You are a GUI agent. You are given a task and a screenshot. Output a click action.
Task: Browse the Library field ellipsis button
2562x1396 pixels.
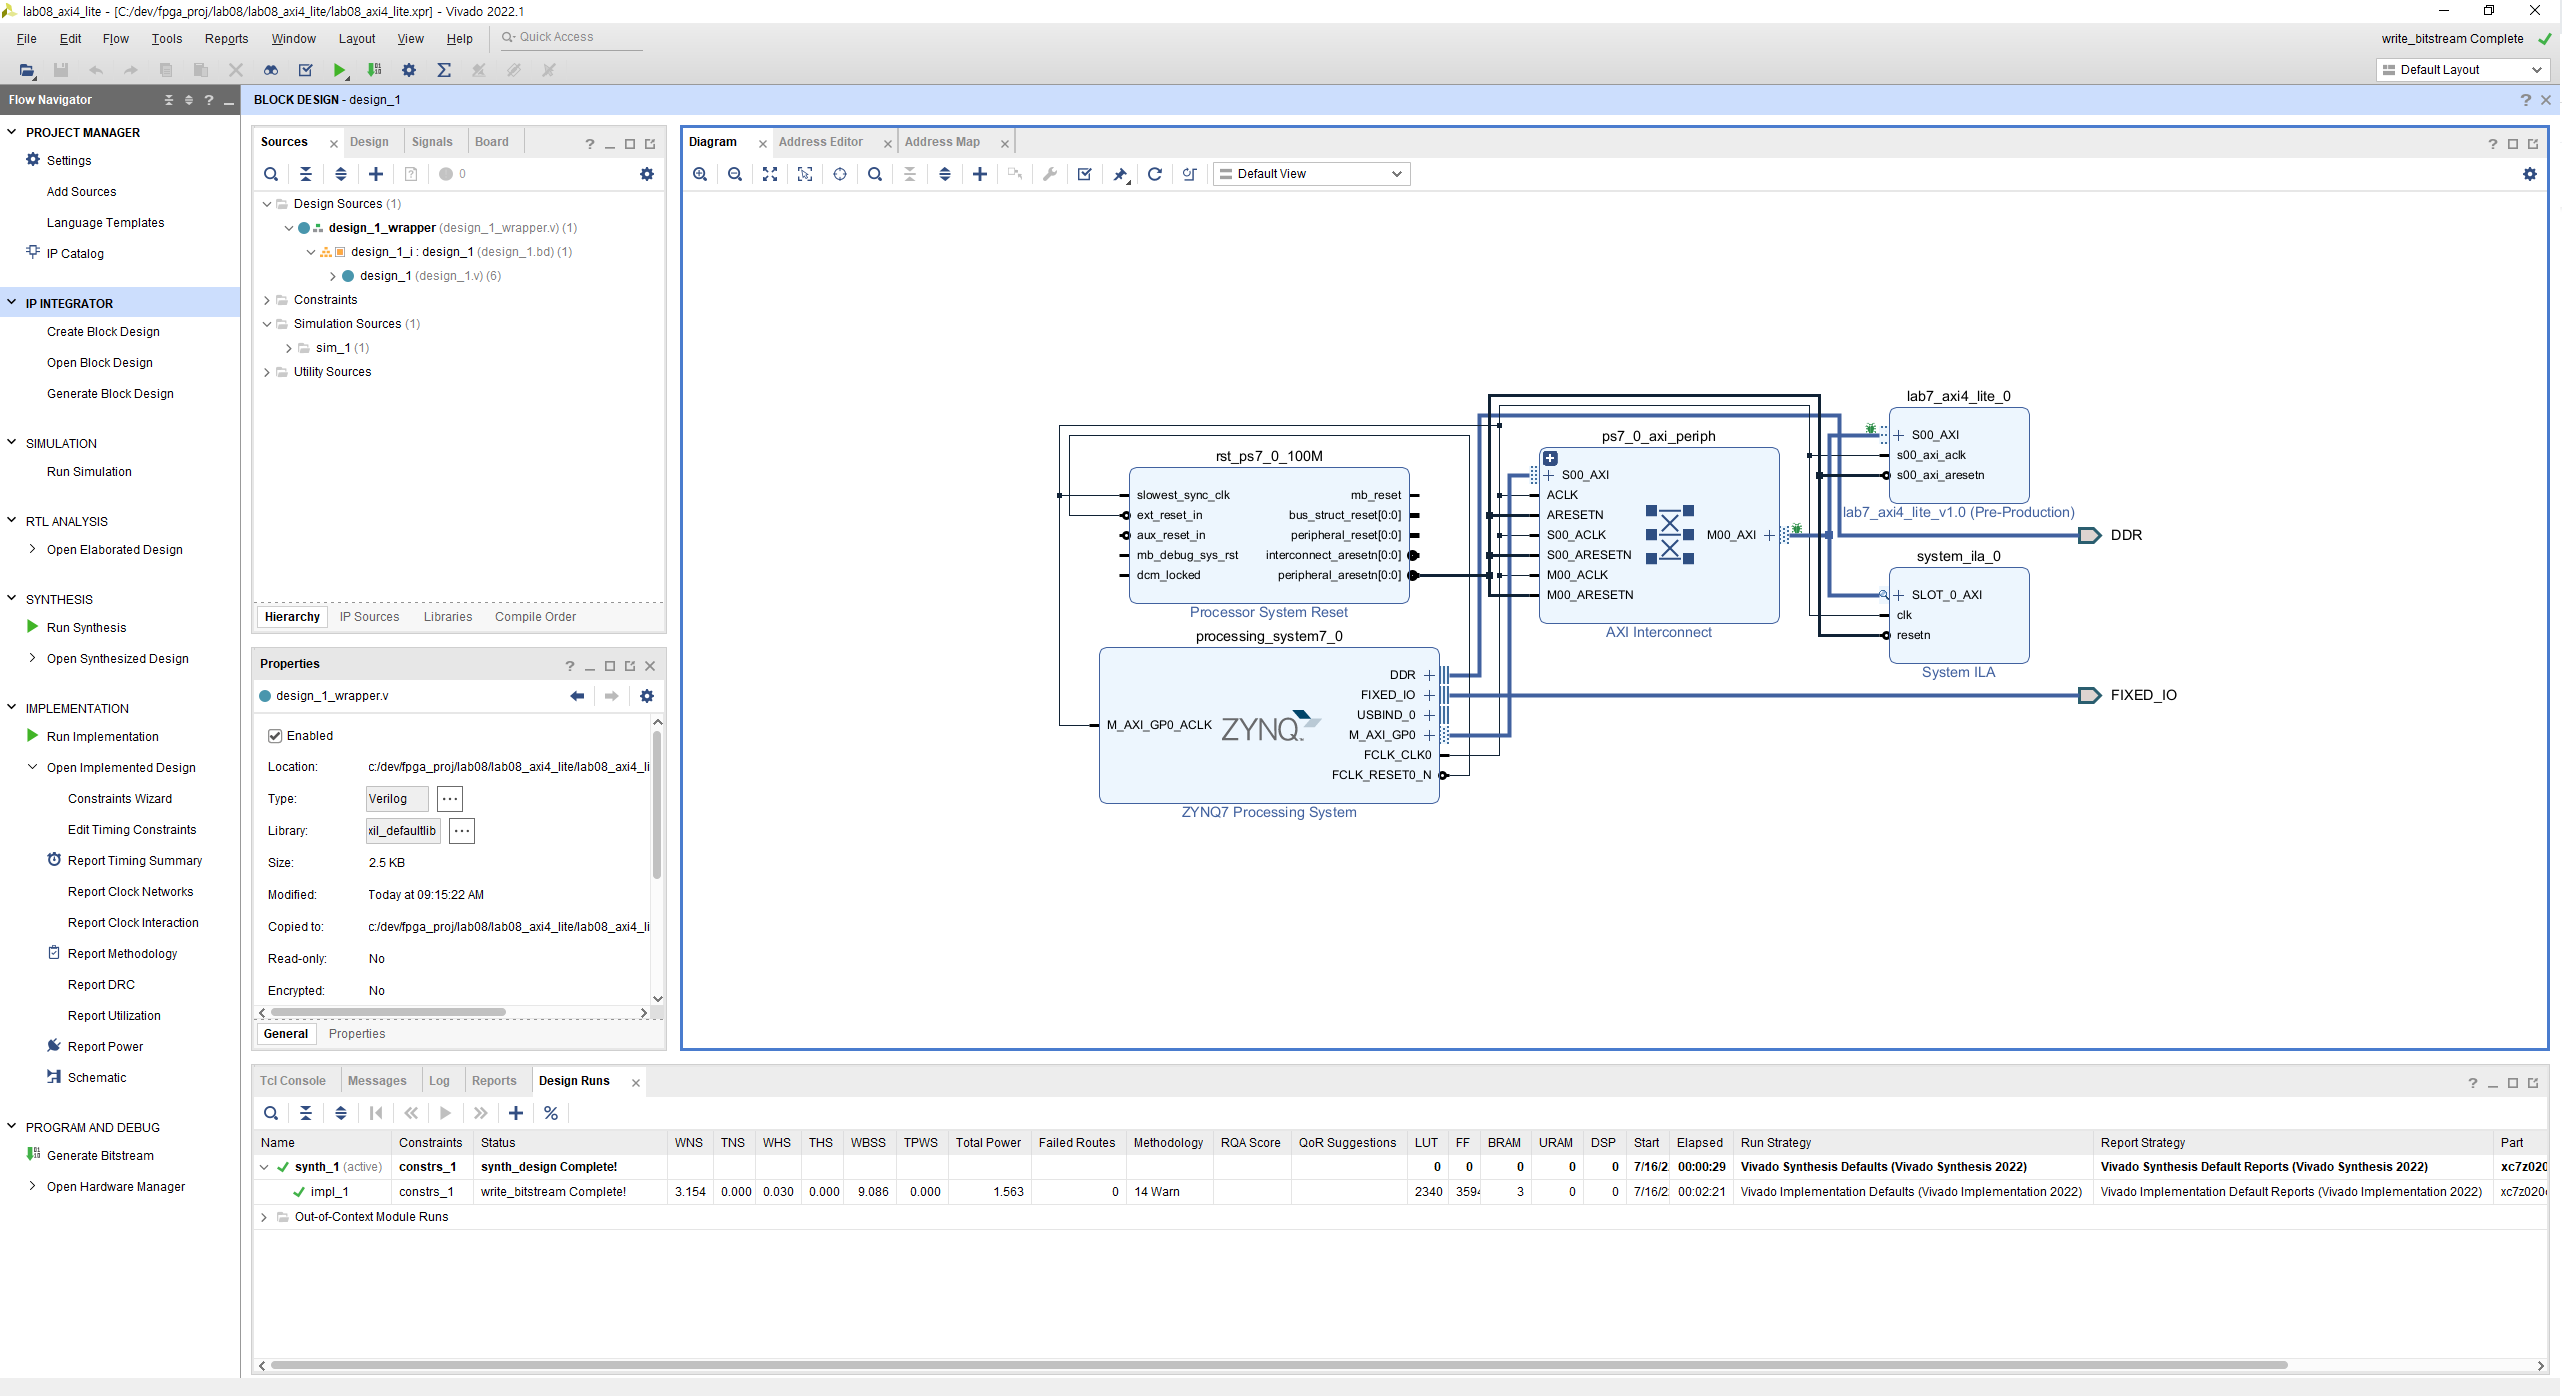(462, 831)
